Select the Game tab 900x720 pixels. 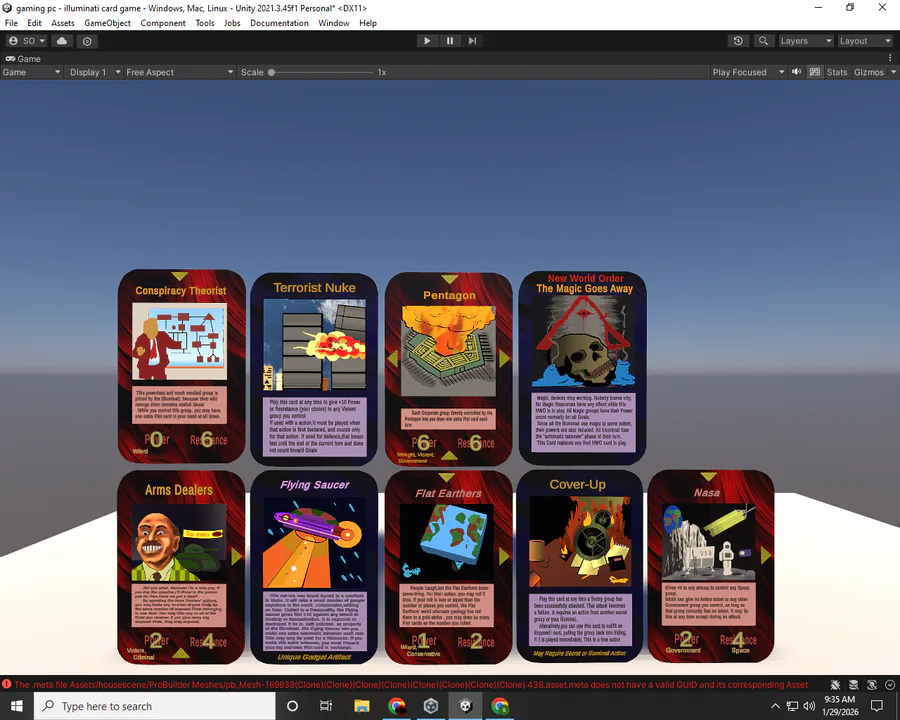pos(23,59)
